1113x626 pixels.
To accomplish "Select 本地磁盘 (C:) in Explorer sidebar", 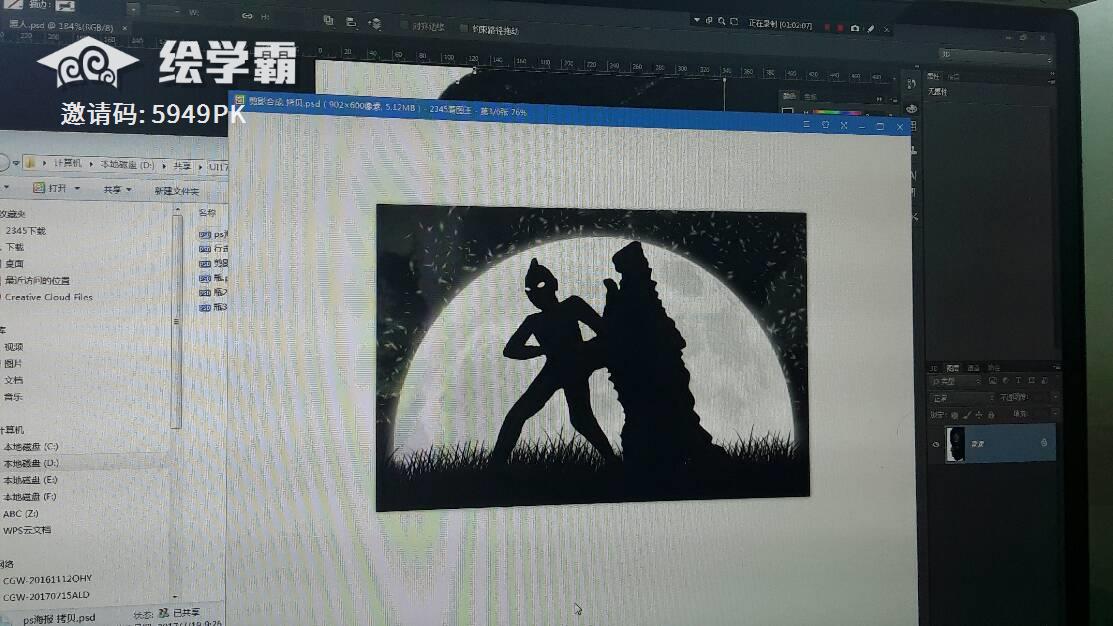I will [x=31, y=446].
